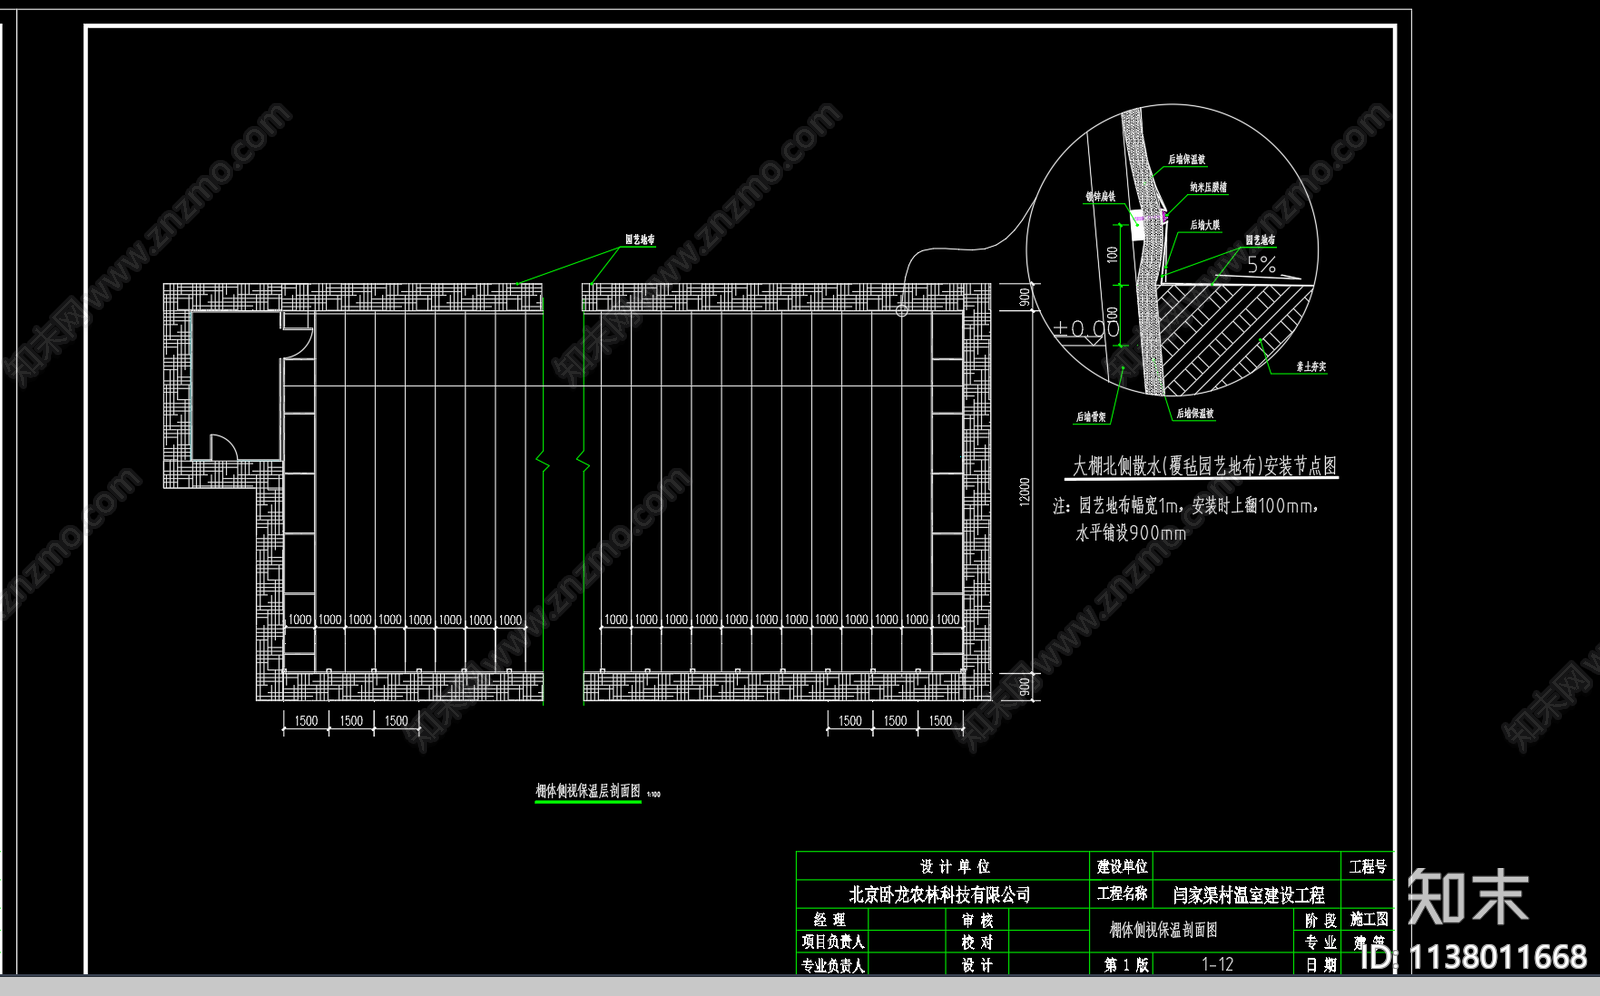Select the sheet name 棚体侧视保温剖面图 in title block
The image size is (1600, 996).
tap(1163, 930)
